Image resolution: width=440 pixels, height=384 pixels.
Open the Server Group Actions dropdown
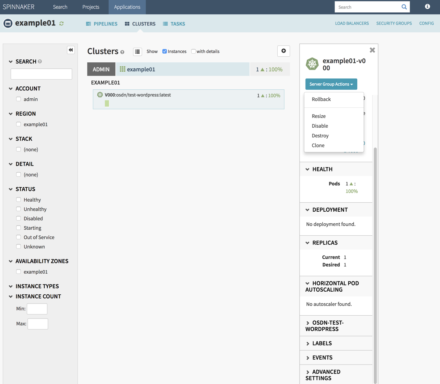(331, 84)
